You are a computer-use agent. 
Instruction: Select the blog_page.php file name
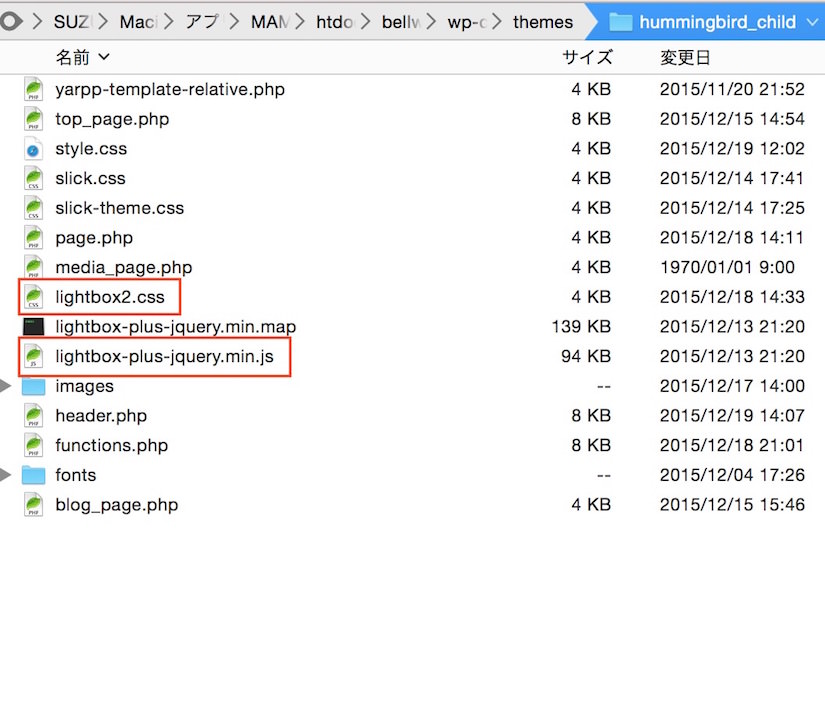tap(116, 505)
